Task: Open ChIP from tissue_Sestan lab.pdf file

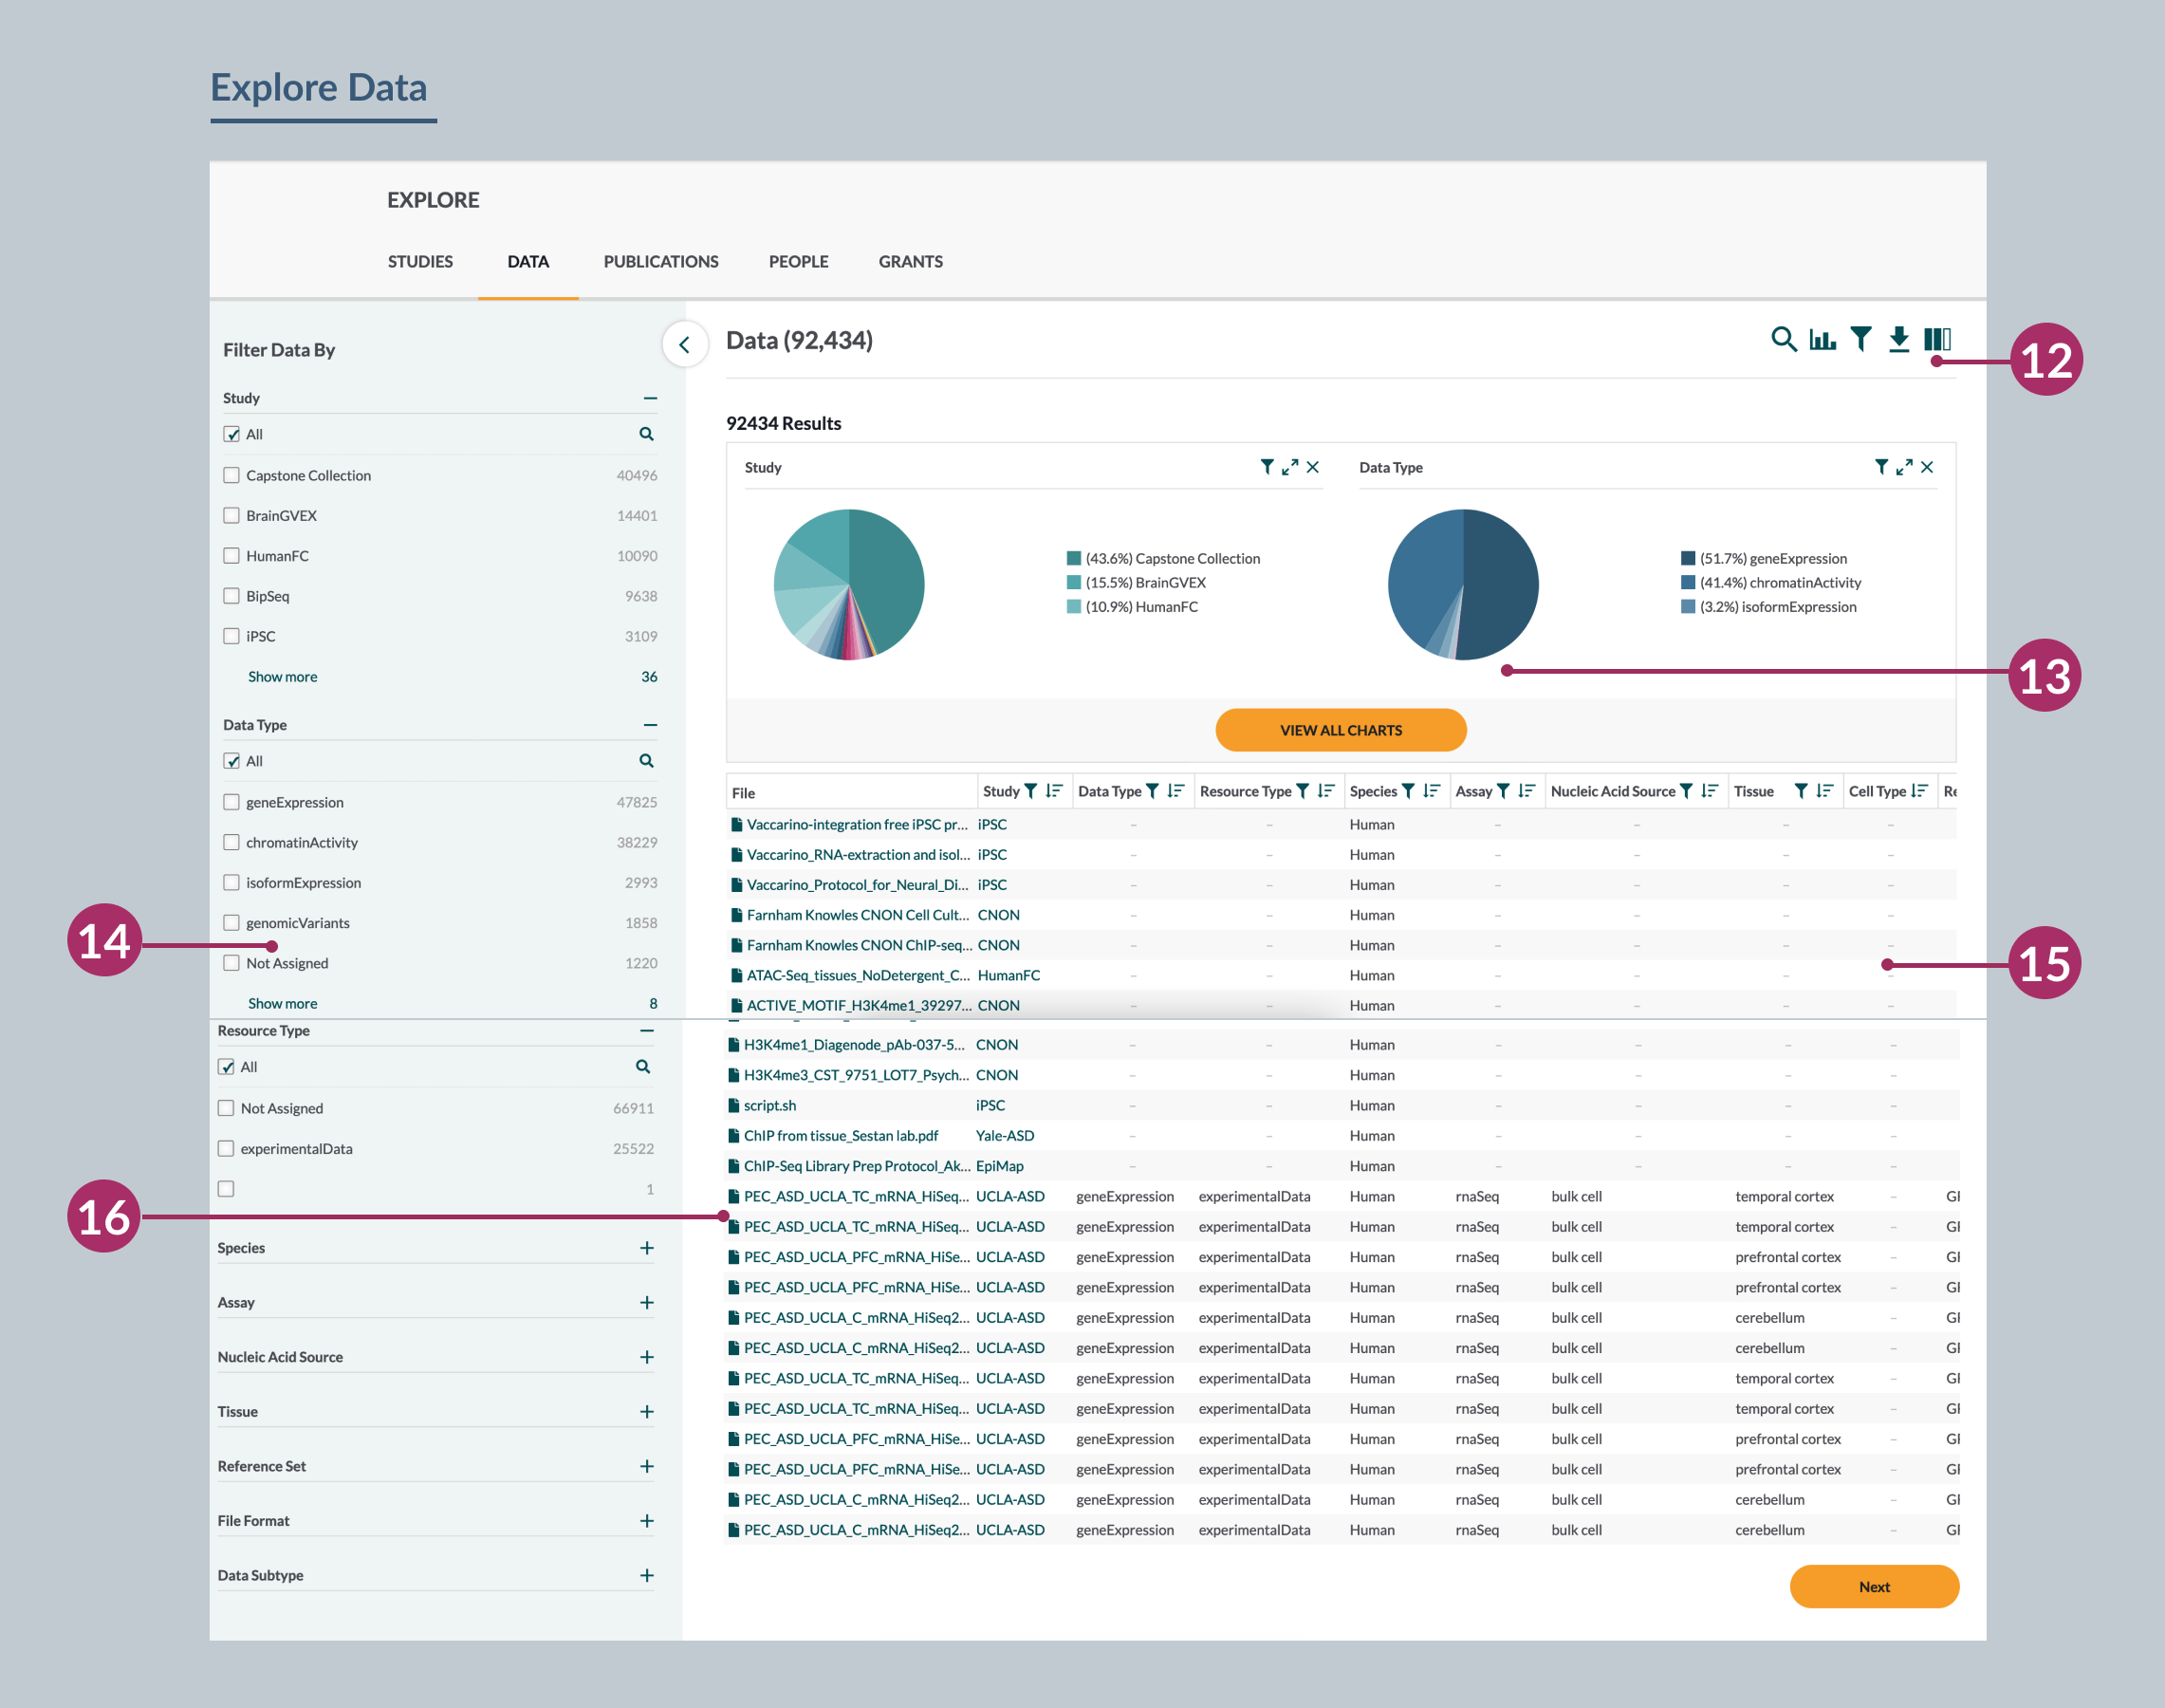Action: (841, 1135)
